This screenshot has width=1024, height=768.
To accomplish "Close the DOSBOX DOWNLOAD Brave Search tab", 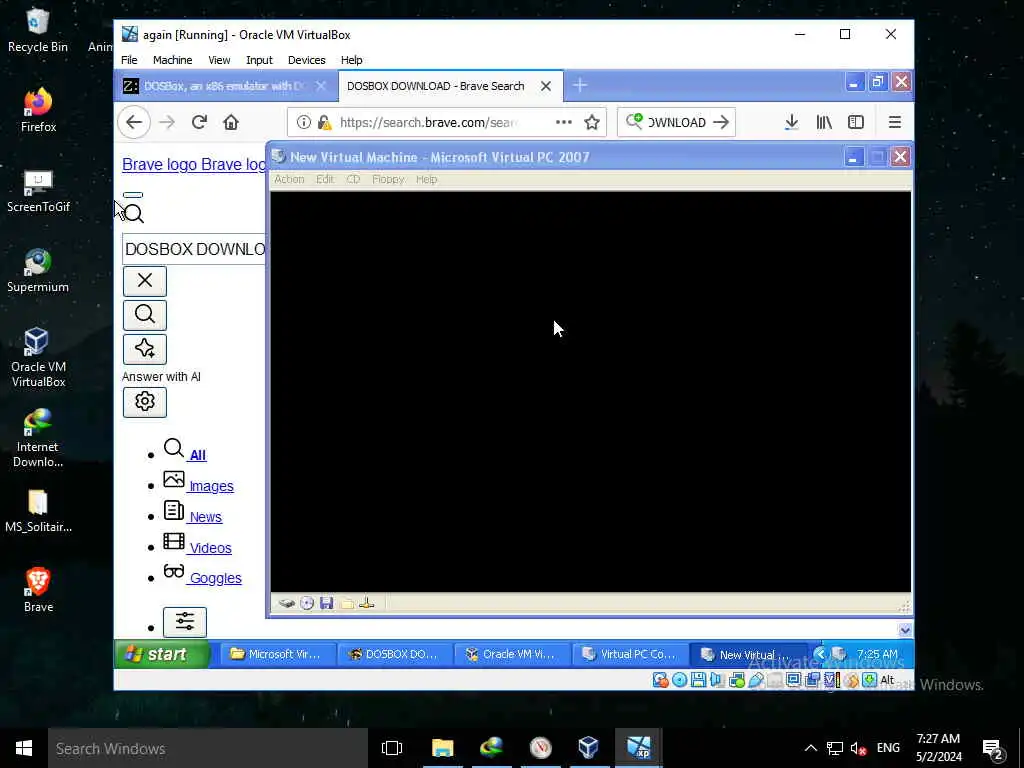I will 546,86.
